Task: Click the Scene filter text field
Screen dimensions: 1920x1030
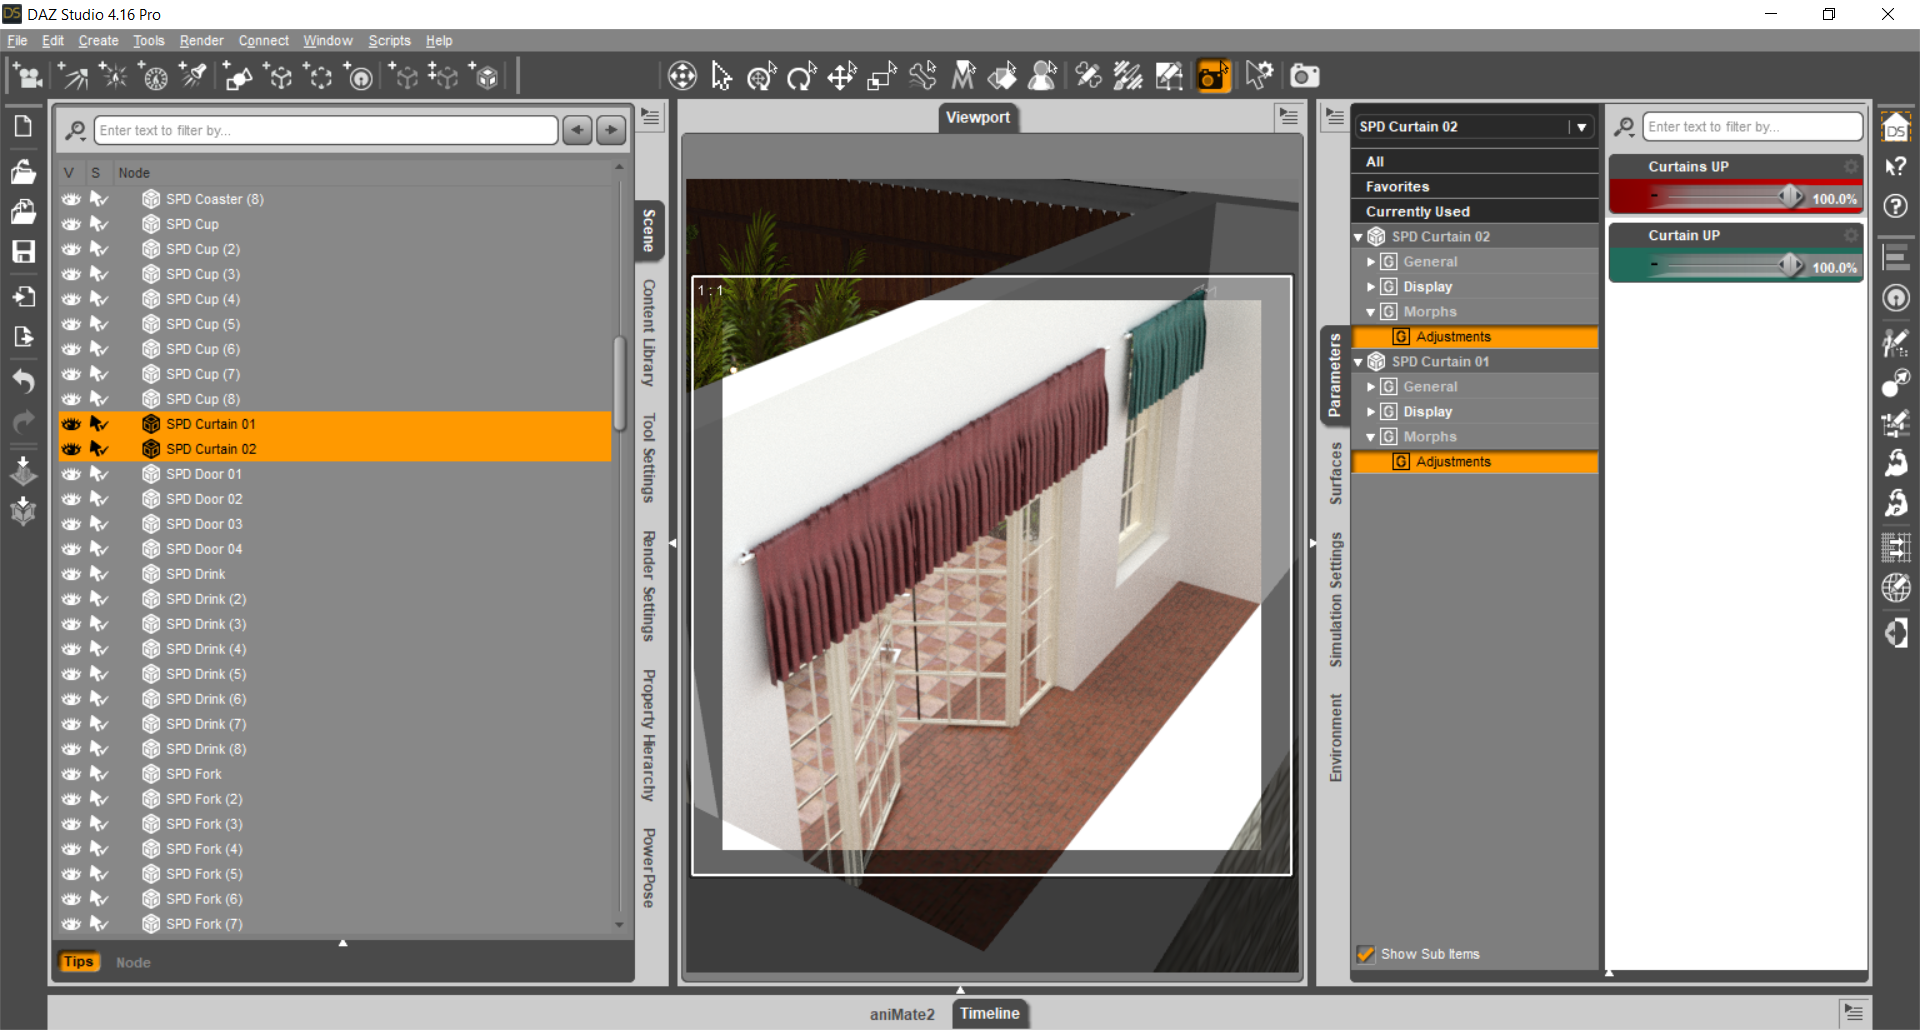Action: coord(326,130)
